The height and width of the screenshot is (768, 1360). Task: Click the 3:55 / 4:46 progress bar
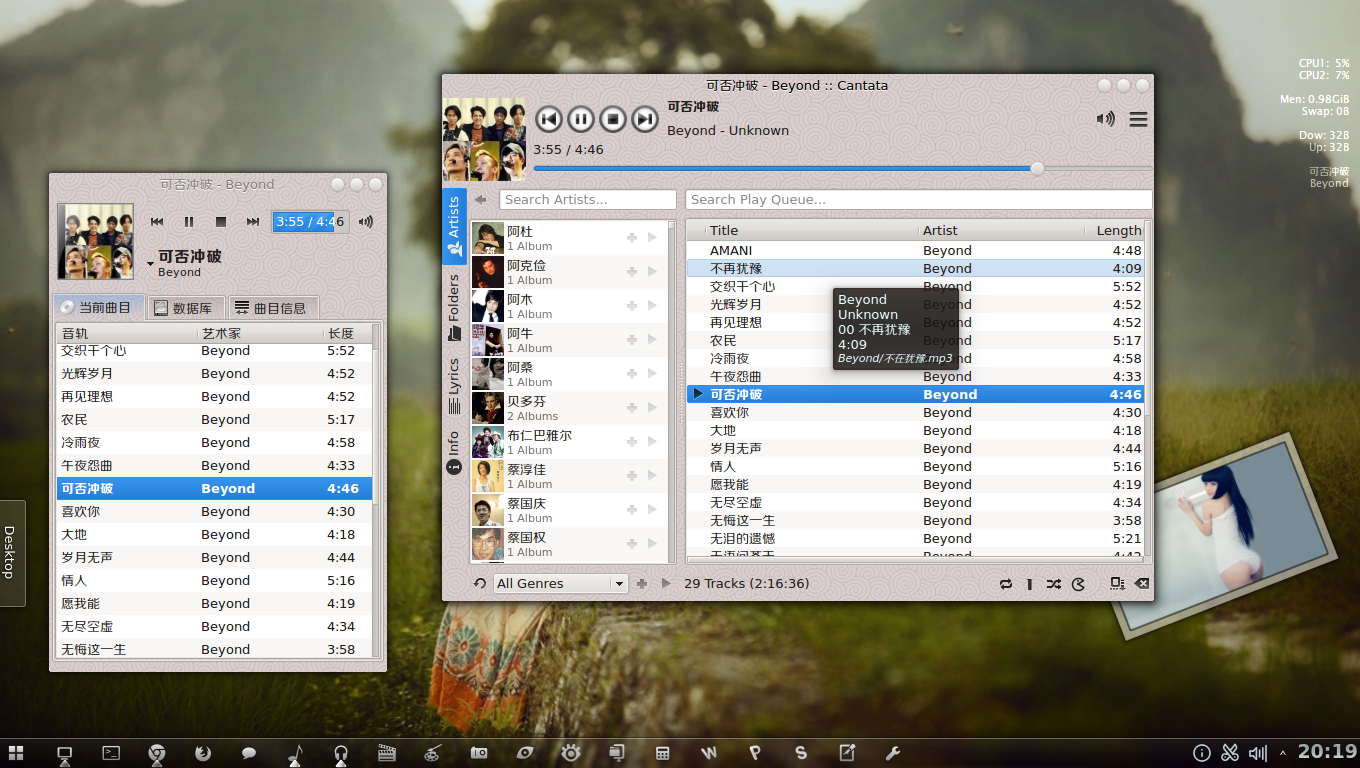(311, 222)
